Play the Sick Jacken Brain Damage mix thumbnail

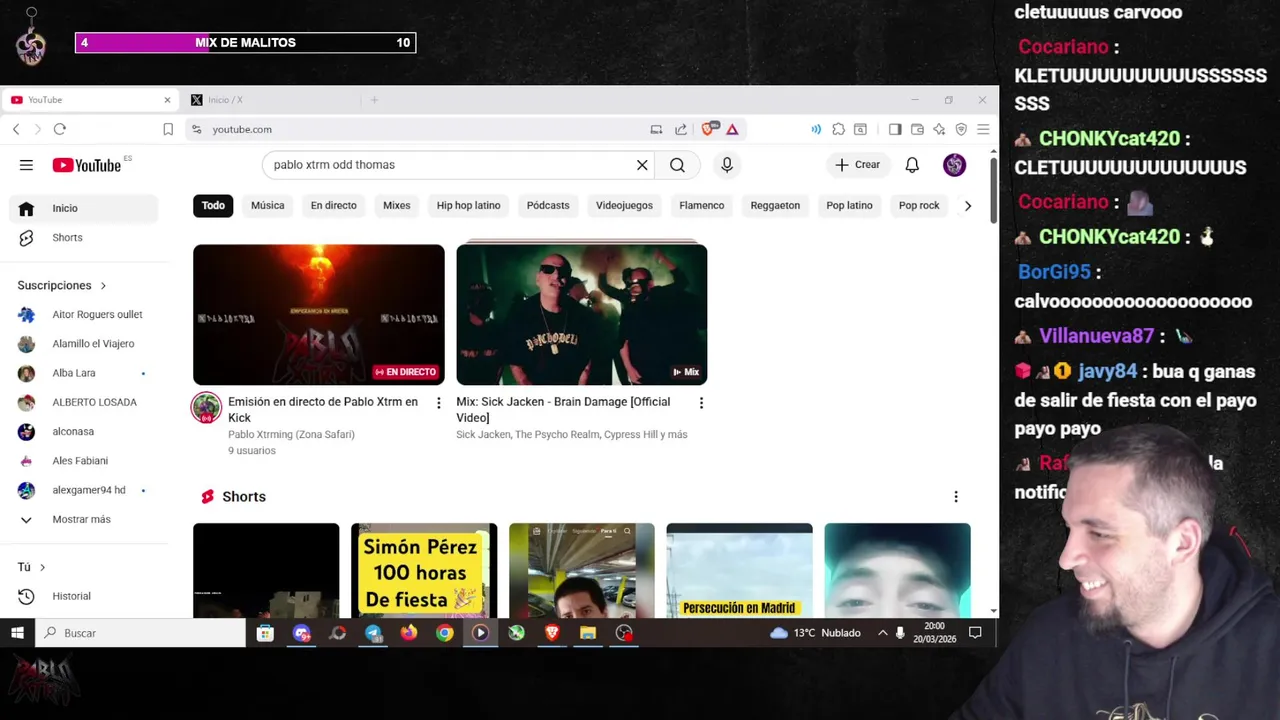coord(582,313)
